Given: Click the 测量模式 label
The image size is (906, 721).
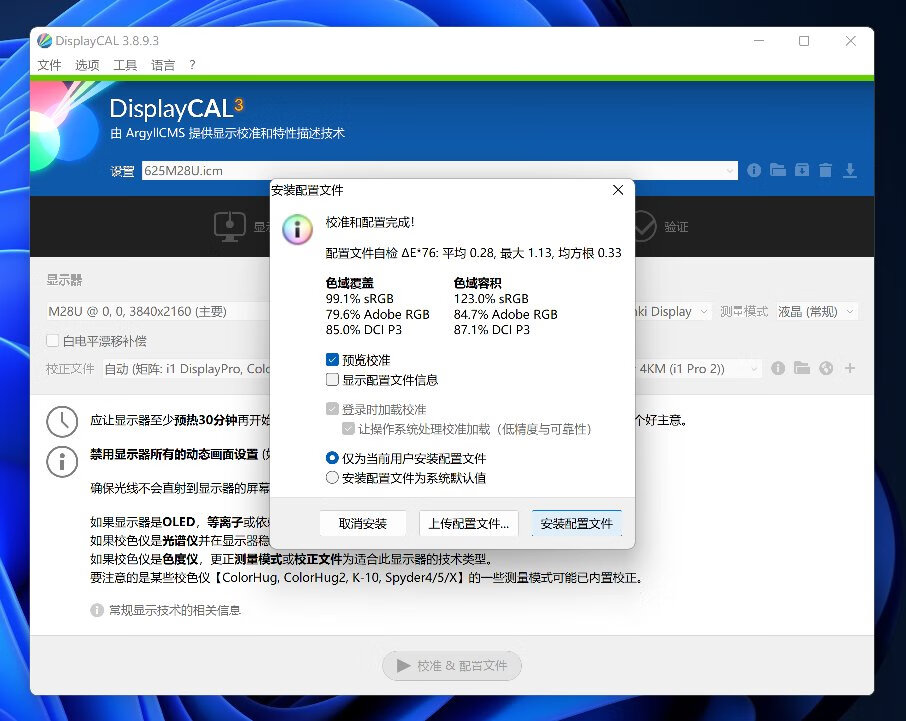Looking at the screenshot, I should click(x=744, y=311).
